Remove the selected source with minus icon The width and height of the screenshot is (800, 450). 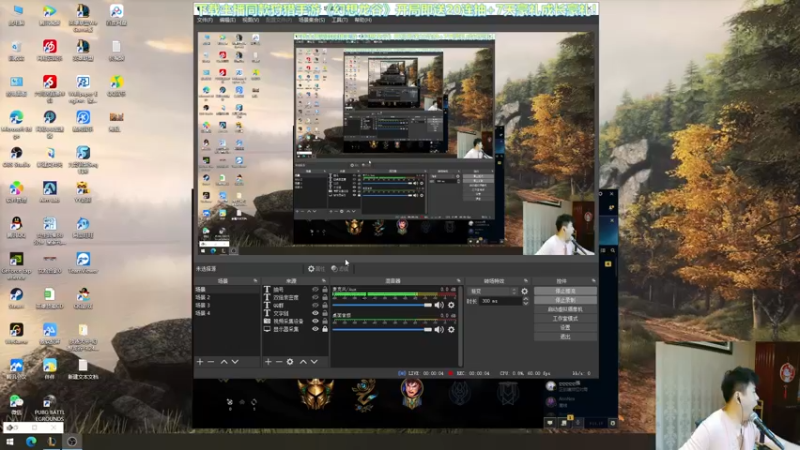coord(279,362)
